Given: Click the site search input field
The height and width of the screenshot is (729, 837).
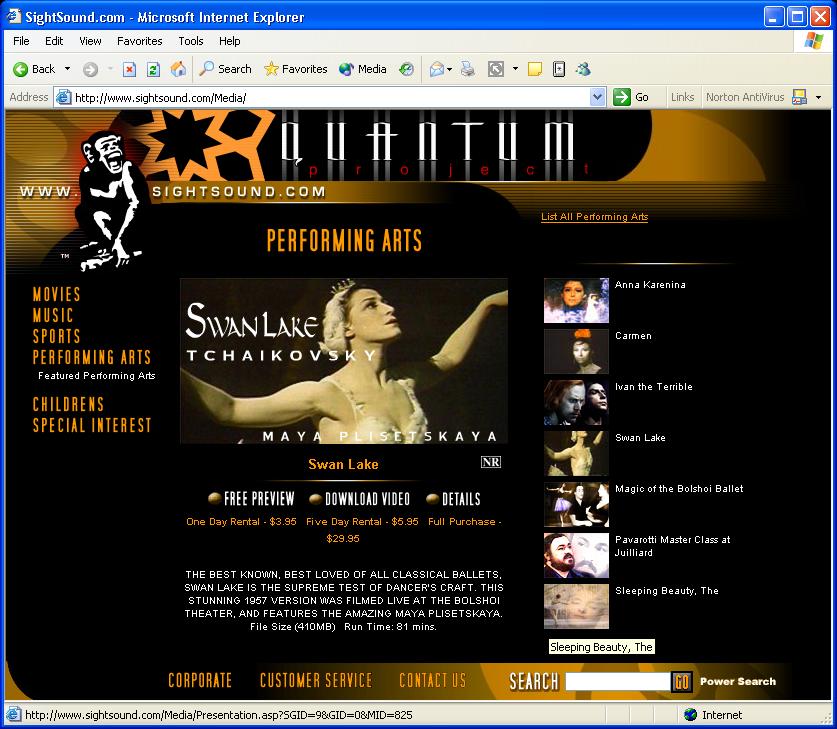Looking at the screenshot, I should (618, 682).
